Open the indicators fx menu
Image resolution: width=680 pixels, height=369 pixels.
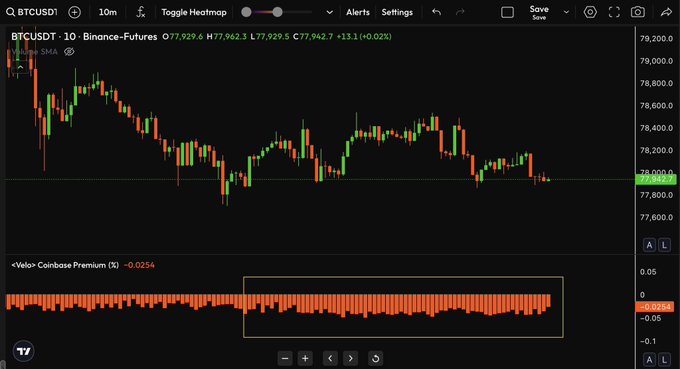pyautogui.click(x=141, y=12)
